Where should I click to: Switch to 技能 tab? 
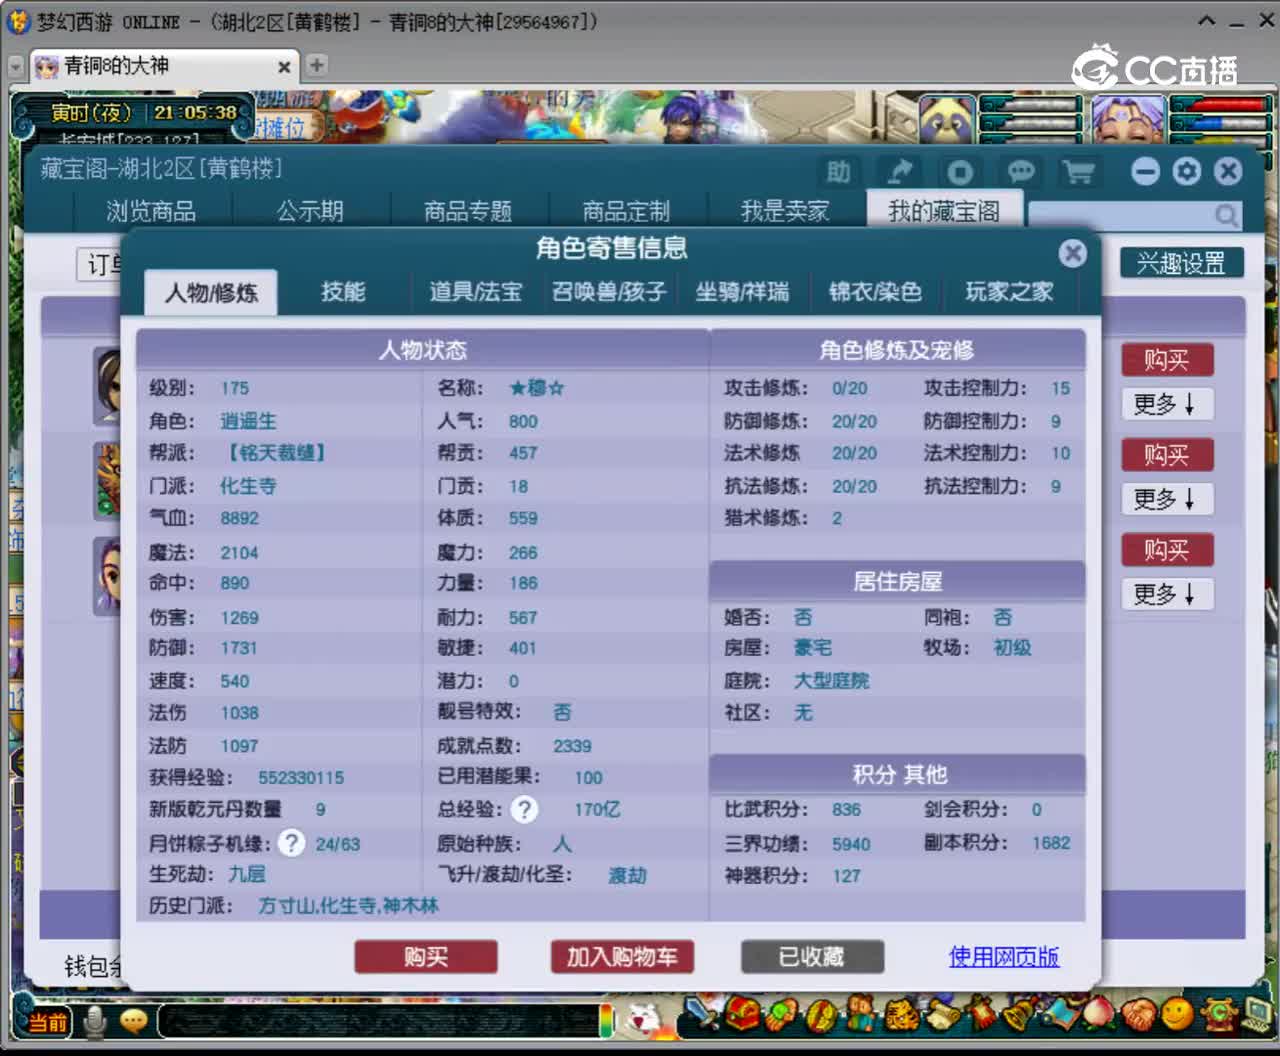click(x=343, y=291)
